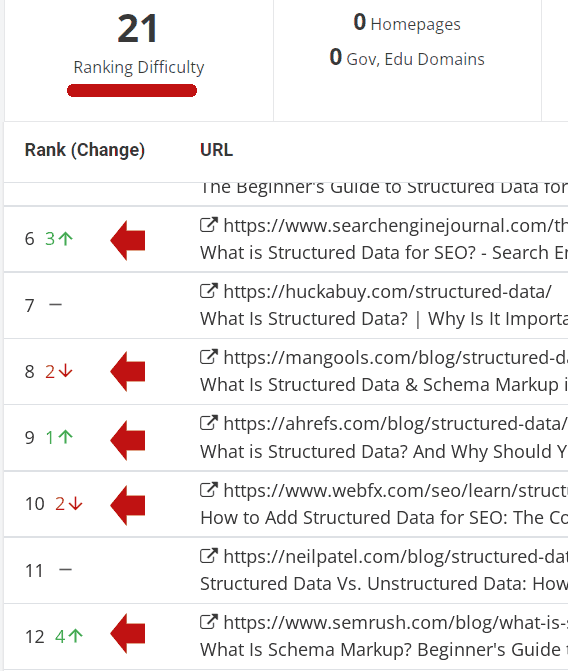Click the URL column header
Screen dimensions: 568x671
click(217, 150)
